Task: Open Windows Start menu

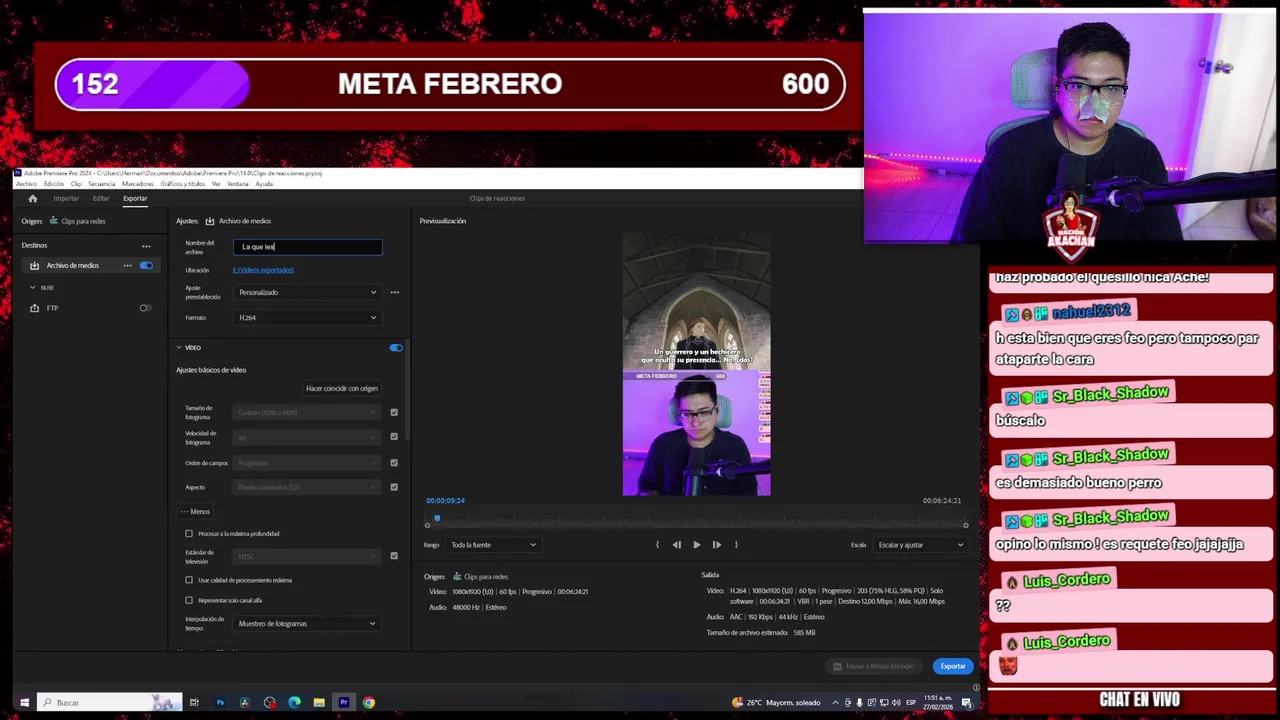Action: pos(24,702)
